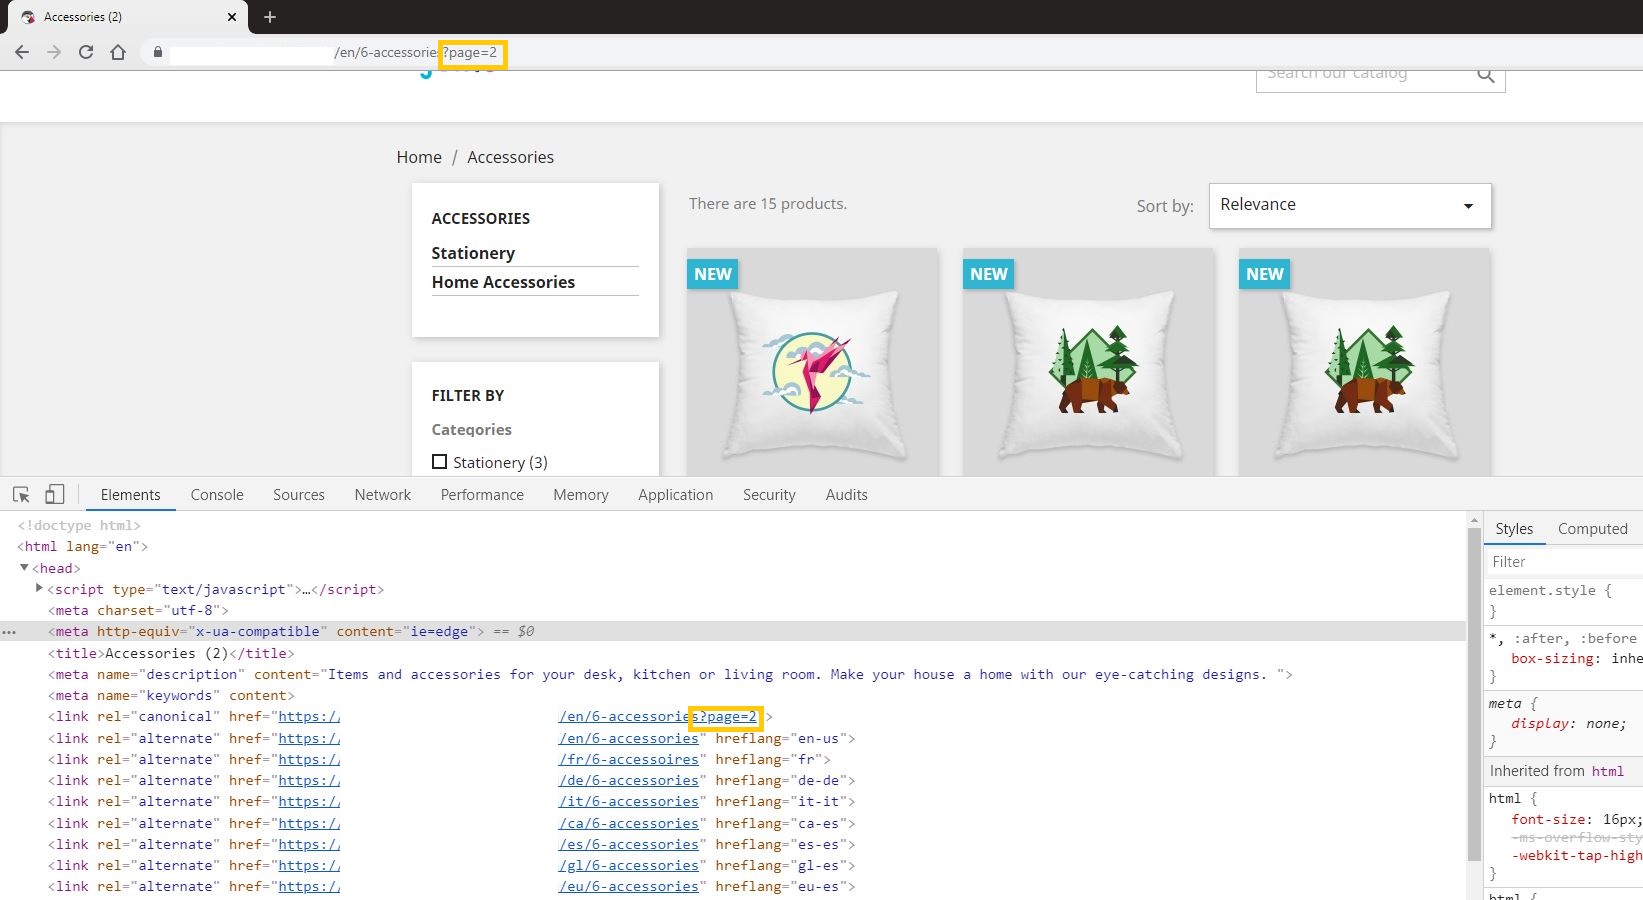Screen dimensions: 1643x900
Task: Click the /de/6-accessories alternate href link
Action: (x=628, y=780)
